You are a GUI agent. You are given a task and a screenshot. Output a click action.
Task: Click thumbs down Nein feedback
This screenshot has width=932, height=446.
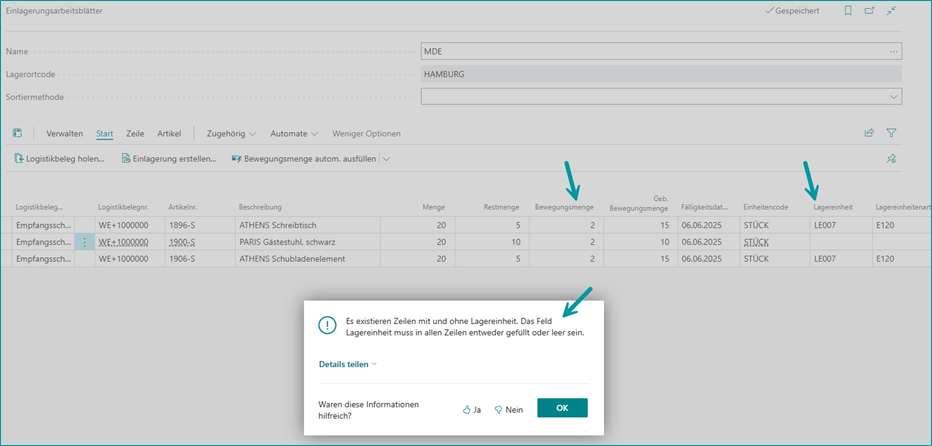click(509, 409)
